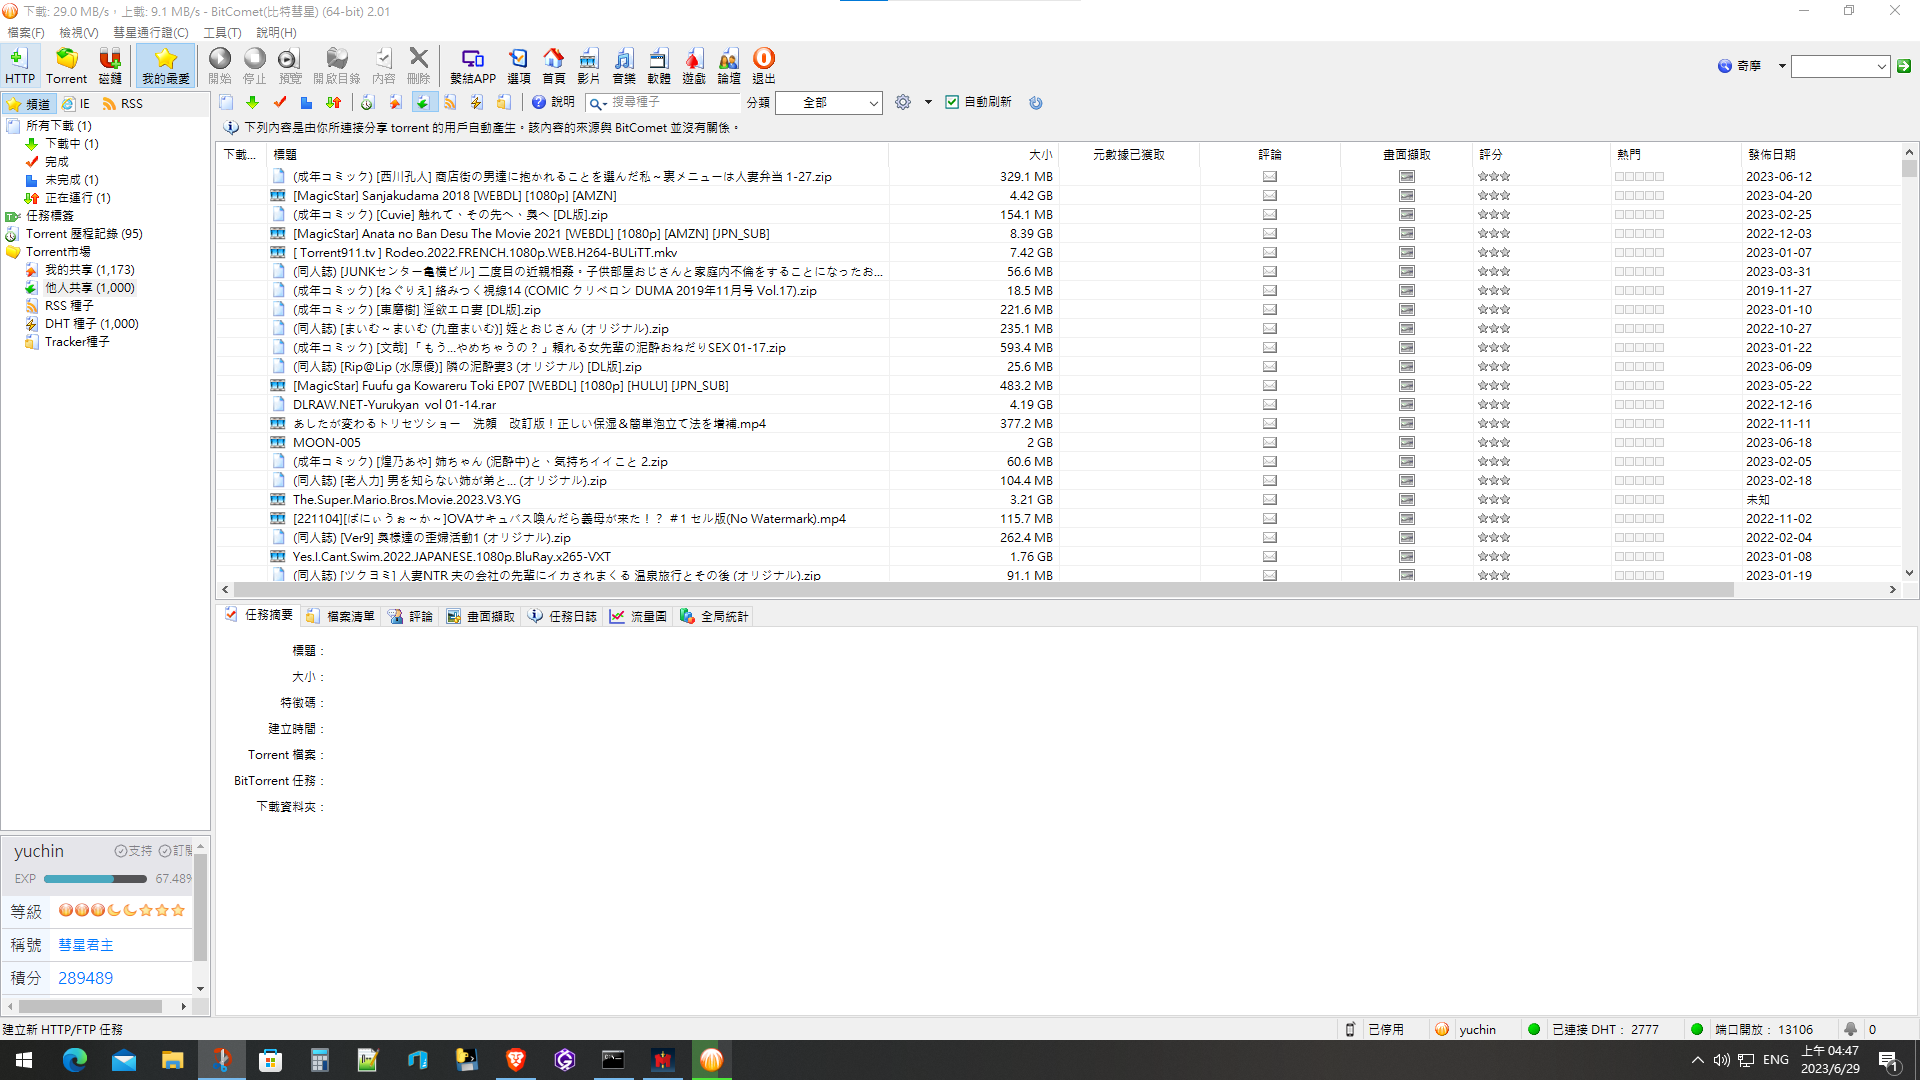1920x1080 pixels.
Task: Click the 磁鏈 magnet link icon
Action: [110, 65]
